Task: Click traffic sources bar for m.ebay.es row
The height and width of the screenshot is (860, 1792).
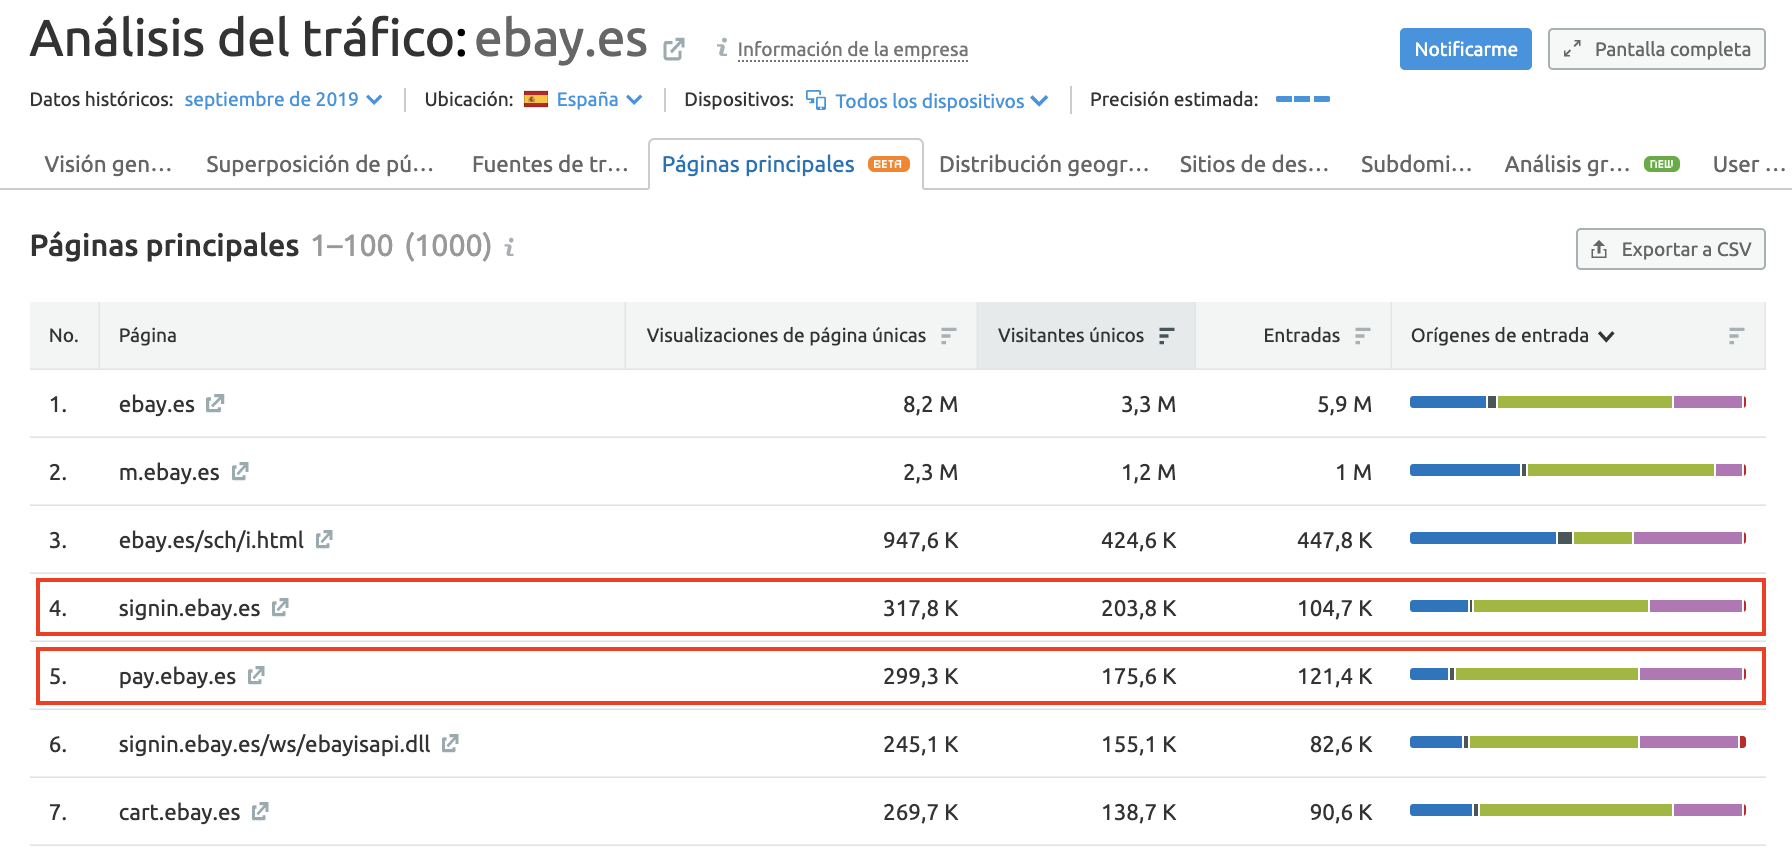Action: 1578,470
